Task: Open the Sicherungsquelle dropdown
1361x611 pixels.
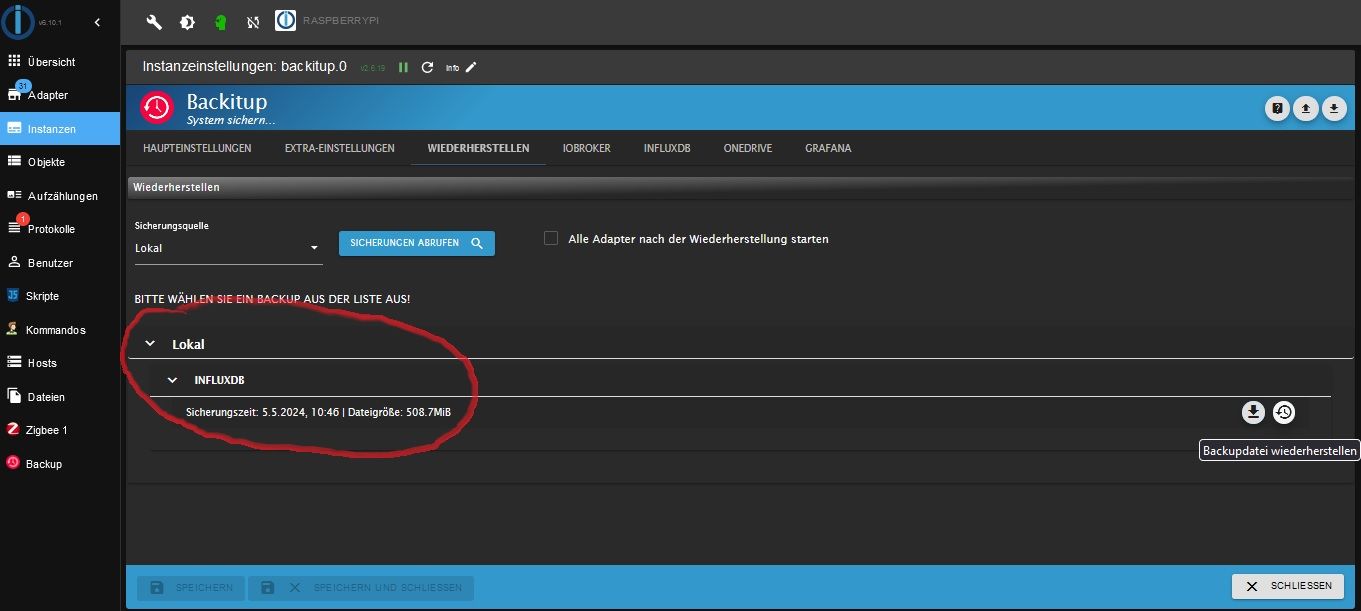Action: (x=228, y=248)
